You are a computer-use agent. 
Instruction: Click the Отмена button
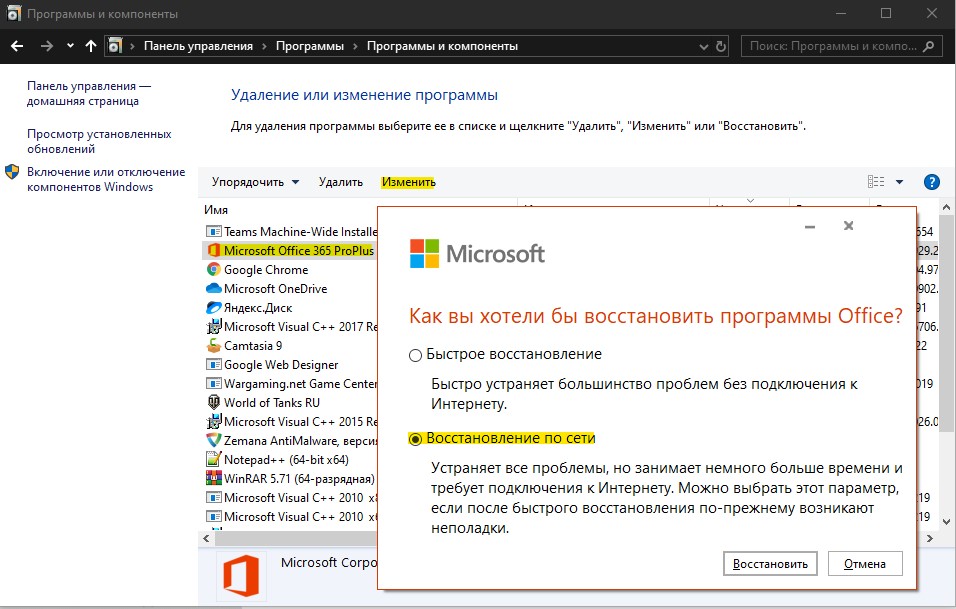coord(865,564)
